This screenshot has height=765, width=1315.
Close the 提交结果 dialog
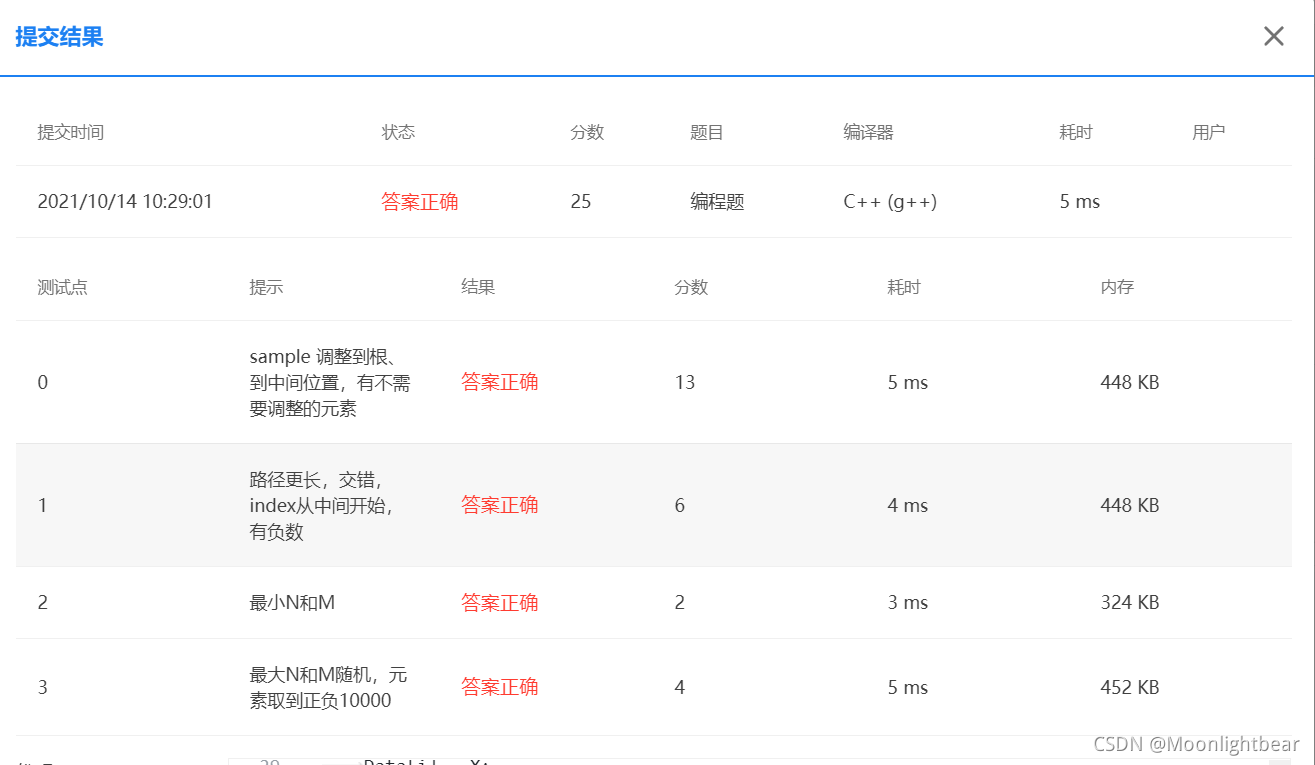(x=1273, y=37)
